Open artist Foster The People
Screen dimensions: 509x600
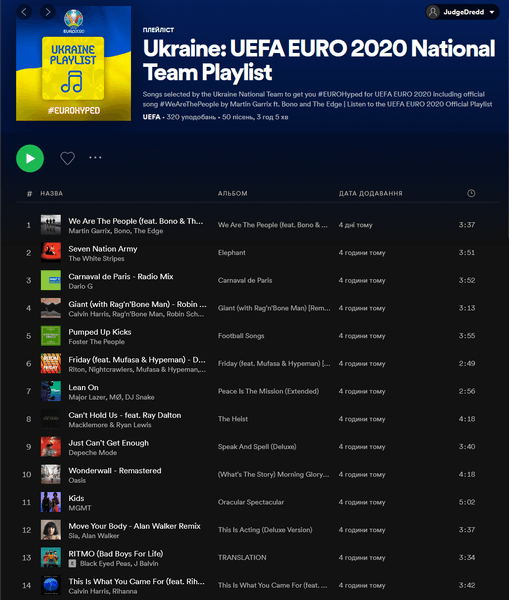point(96,342)
